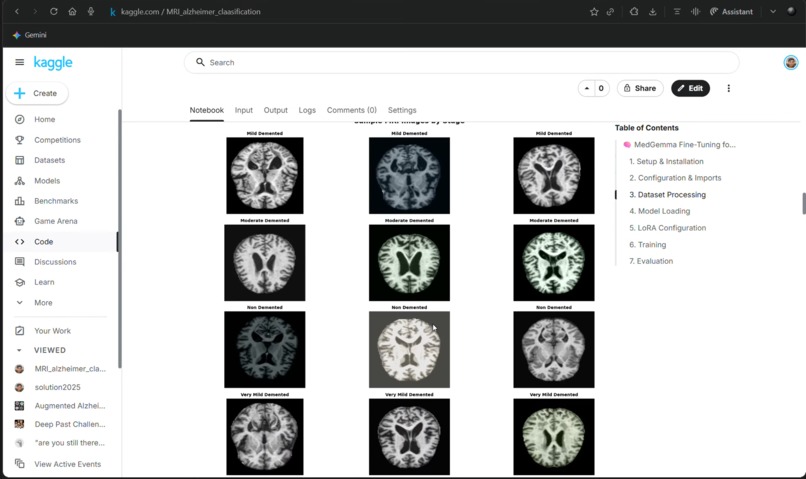The width and height of the screenshot is (806, 479).
Task: Go to 7. Evaluation section
Action: tap(651, 261)
